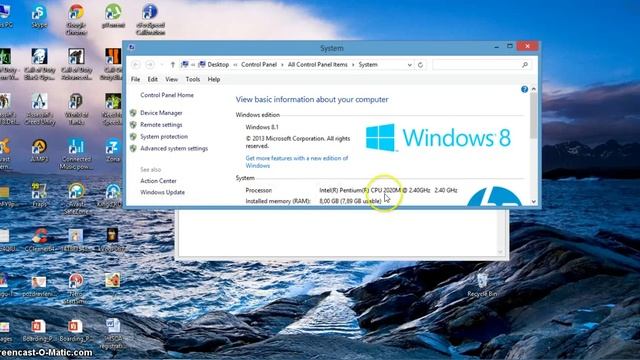640x360 pixels.
Task: Open the Tools menu
Action: click(x=193, y=79)
